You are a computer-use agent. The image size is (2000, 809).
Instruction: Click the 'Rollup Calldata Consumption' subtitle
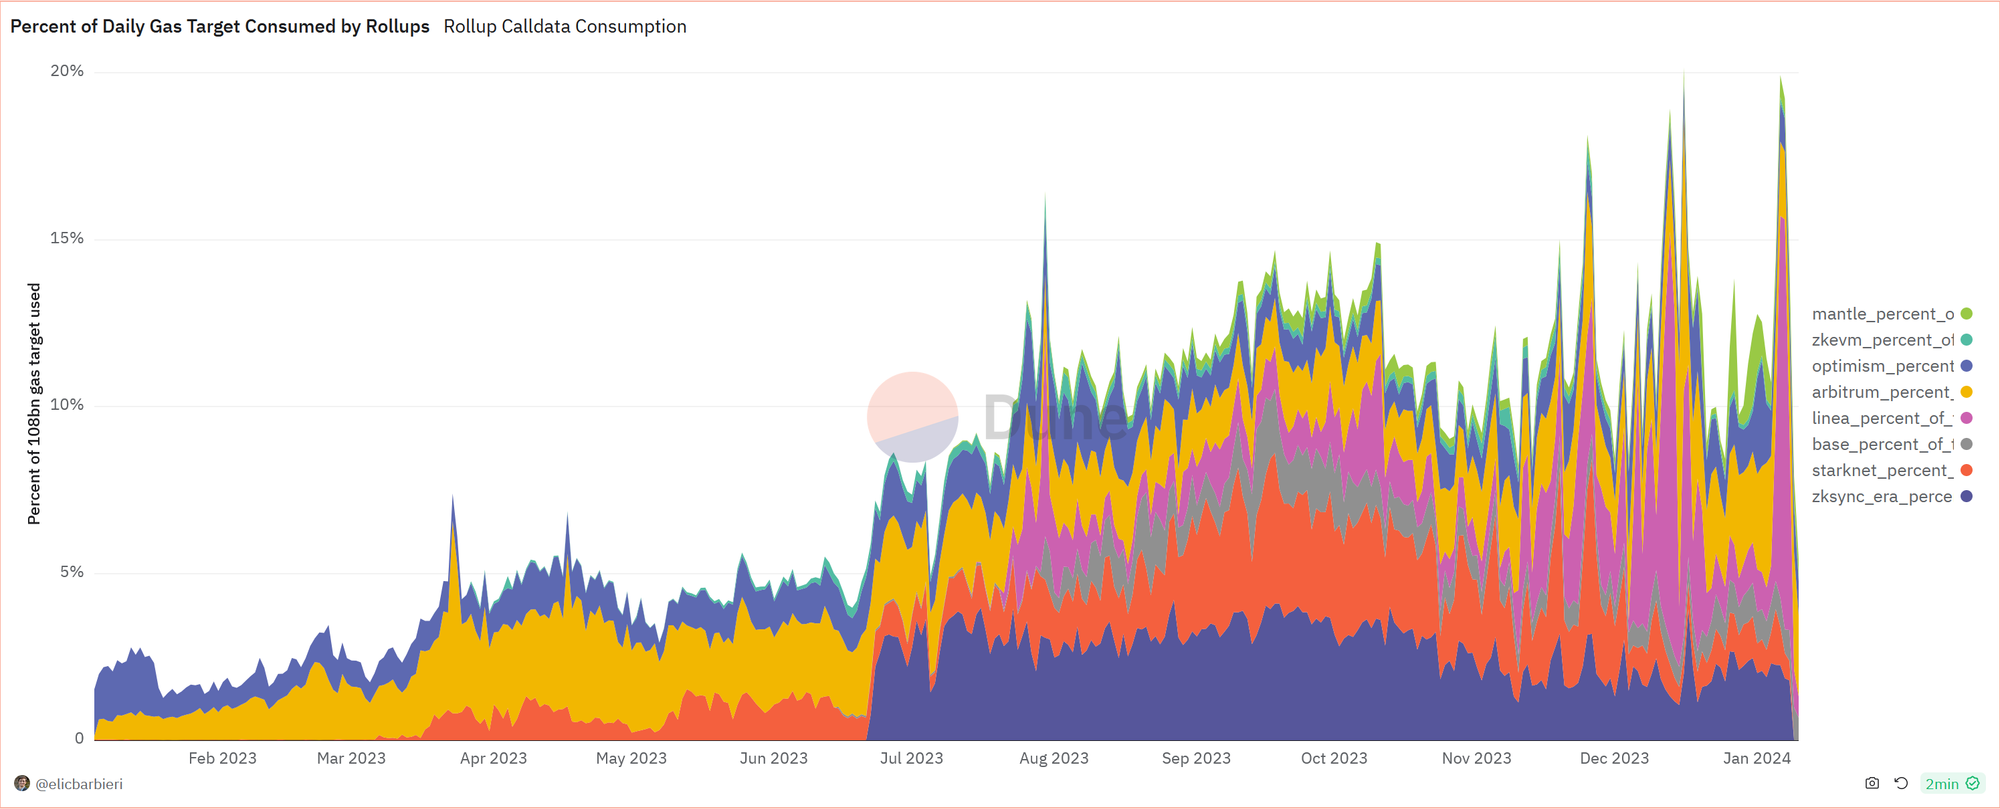565,26
